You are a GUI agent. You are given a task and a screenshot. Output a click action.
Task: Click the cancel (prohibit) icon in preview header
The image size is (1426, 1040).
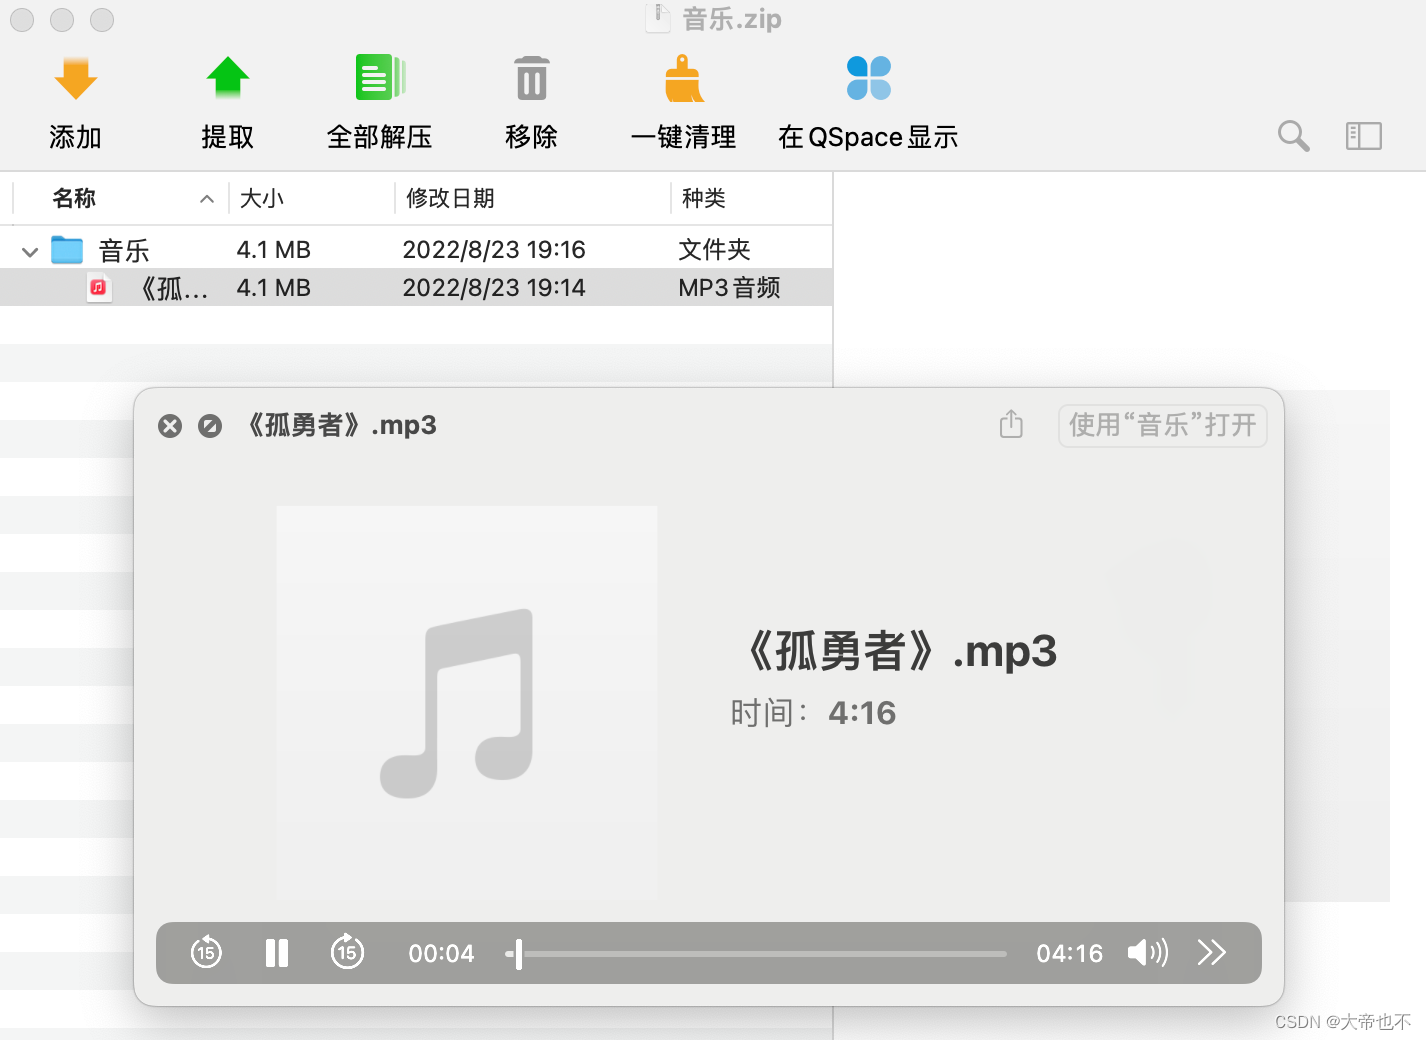coord(210,425)
